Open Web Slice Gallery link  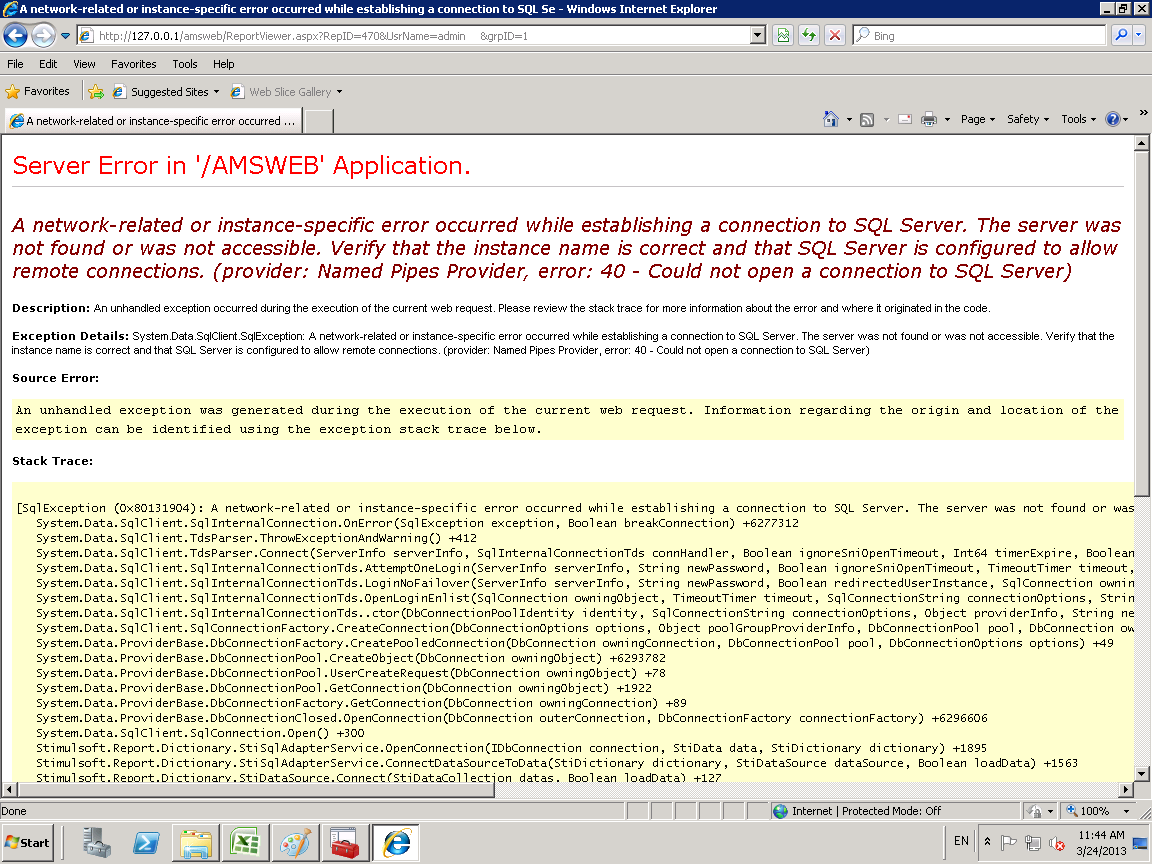click(281, 92)
